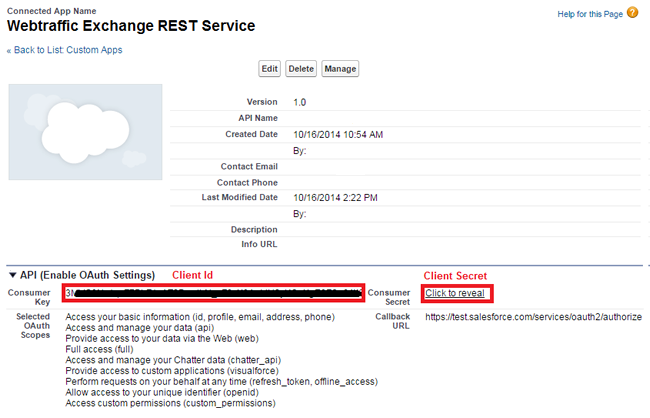Select the Callback URL test.salesforce.com value
Screen dimensions: 650x418
(534, 317)
